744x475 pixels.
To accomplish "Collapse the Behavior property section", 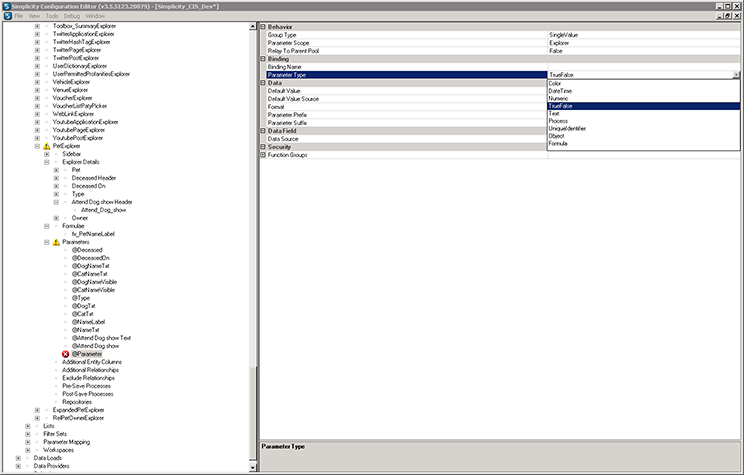I will coord(263,27).
